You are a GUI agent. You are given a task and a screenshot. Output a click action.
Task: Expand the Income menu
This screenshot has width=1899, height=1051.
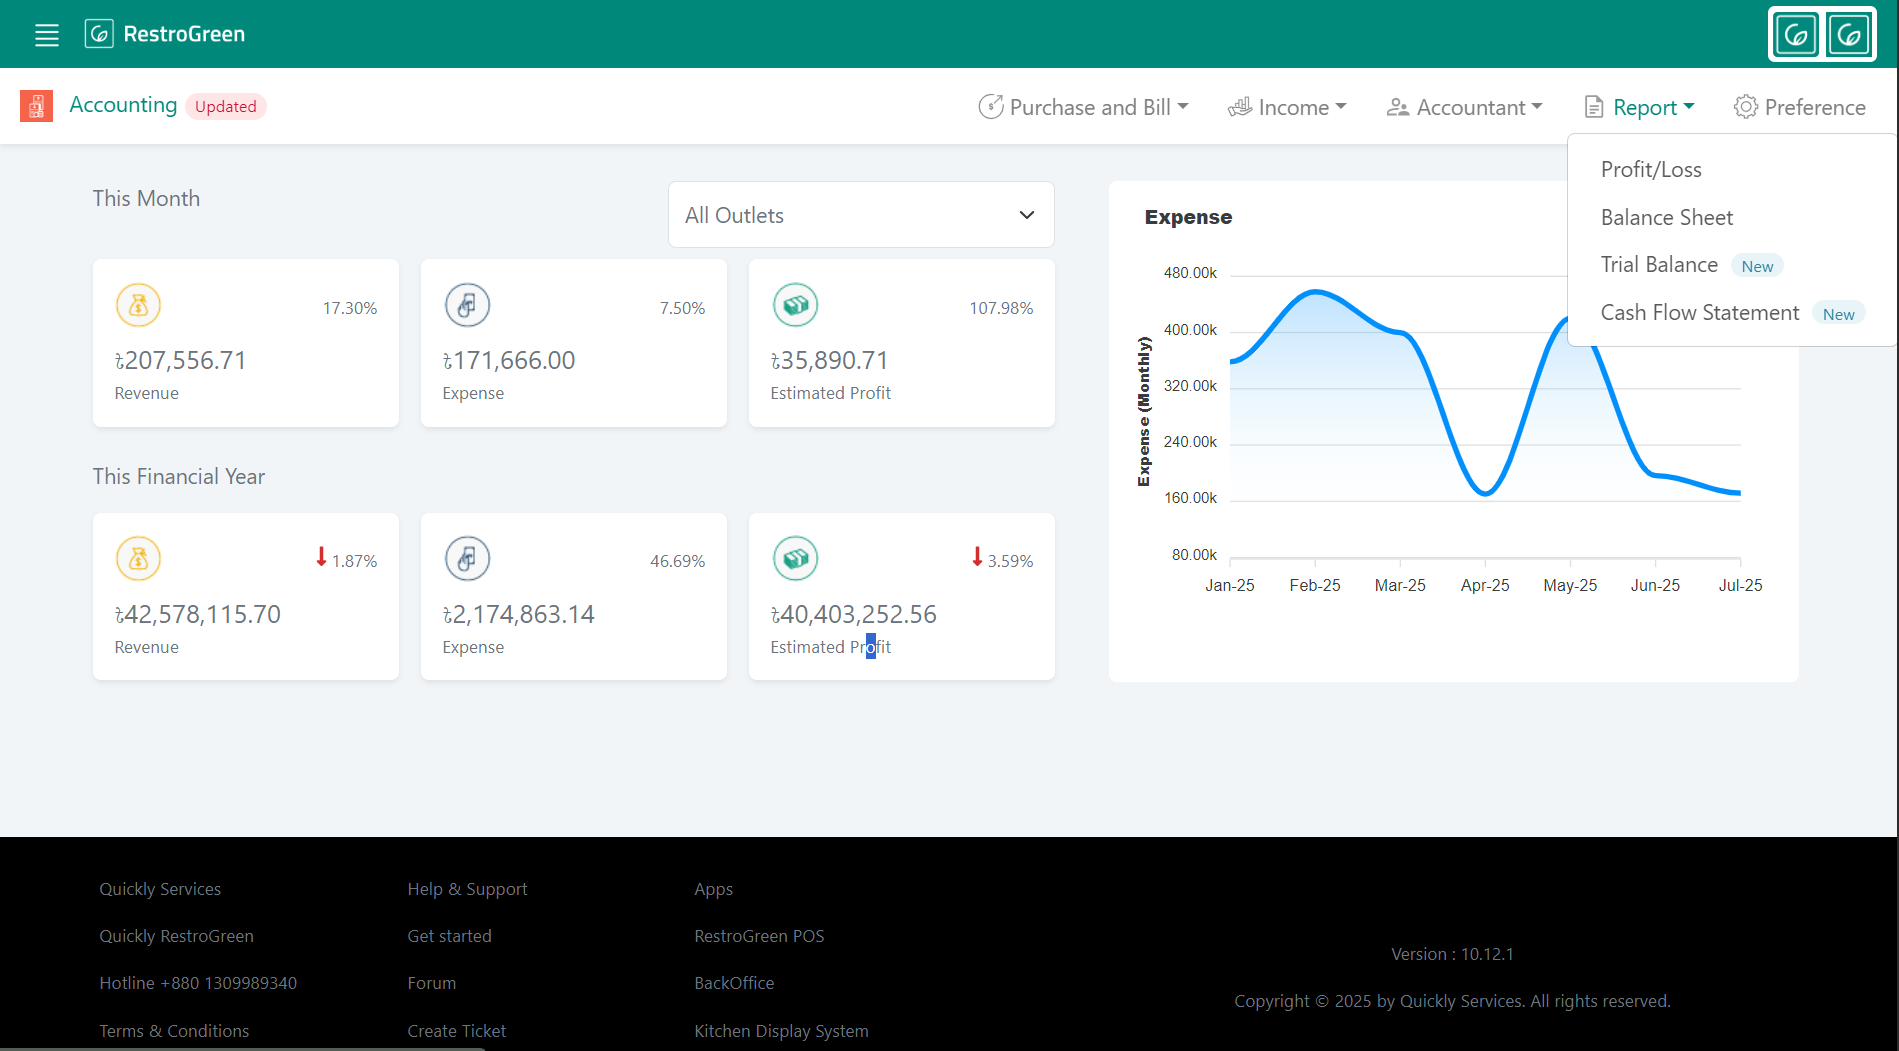(x=1288, y=107)
